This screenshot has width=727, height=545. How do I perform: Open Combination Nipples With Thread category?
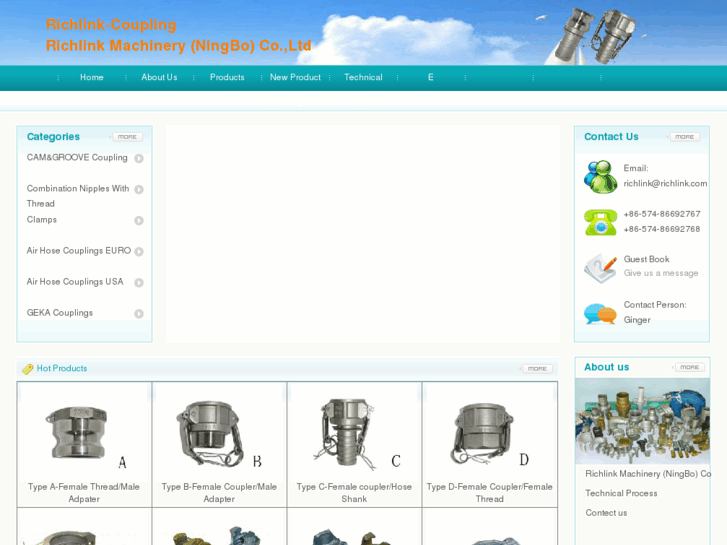[78, 196]
